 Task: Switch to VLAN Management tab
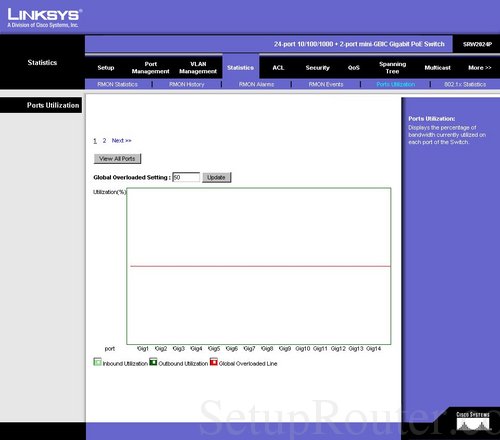coord(198,68)
